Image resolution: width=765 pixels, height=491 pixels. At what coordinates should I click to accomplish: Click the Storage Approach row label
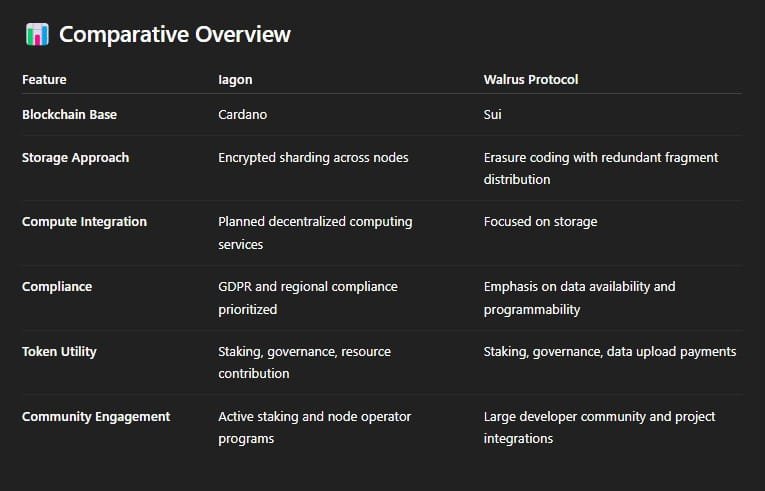(x=75, y=158)
